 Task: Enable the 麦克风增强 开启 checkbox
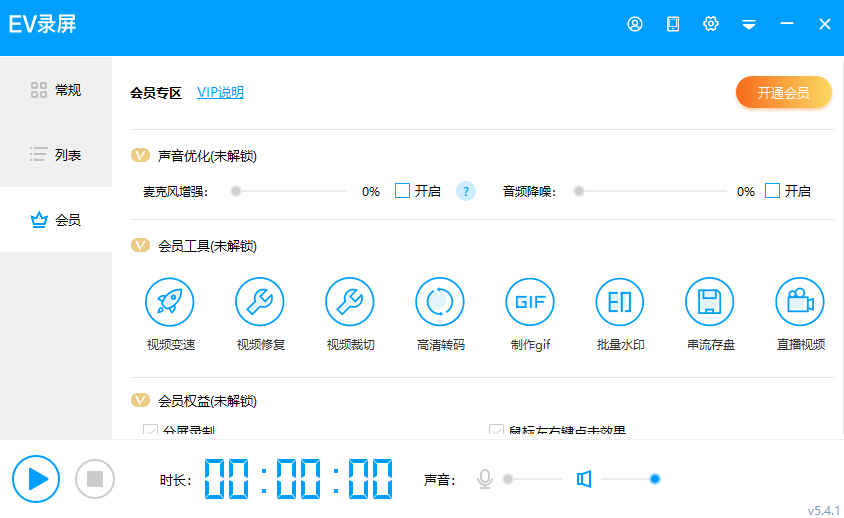[403, 191]
